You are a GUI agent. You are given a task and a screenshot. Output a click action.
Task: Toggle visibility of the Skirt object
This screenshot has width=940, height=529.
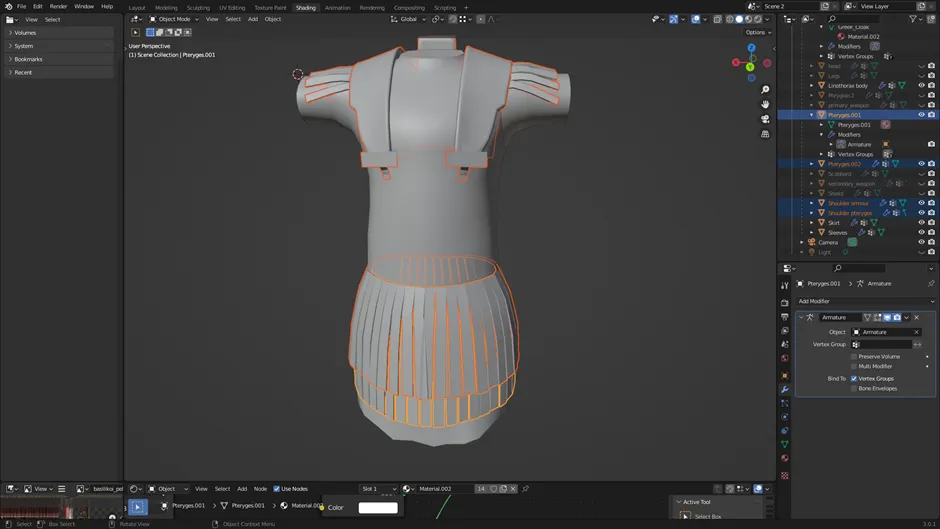click(921, 223)
